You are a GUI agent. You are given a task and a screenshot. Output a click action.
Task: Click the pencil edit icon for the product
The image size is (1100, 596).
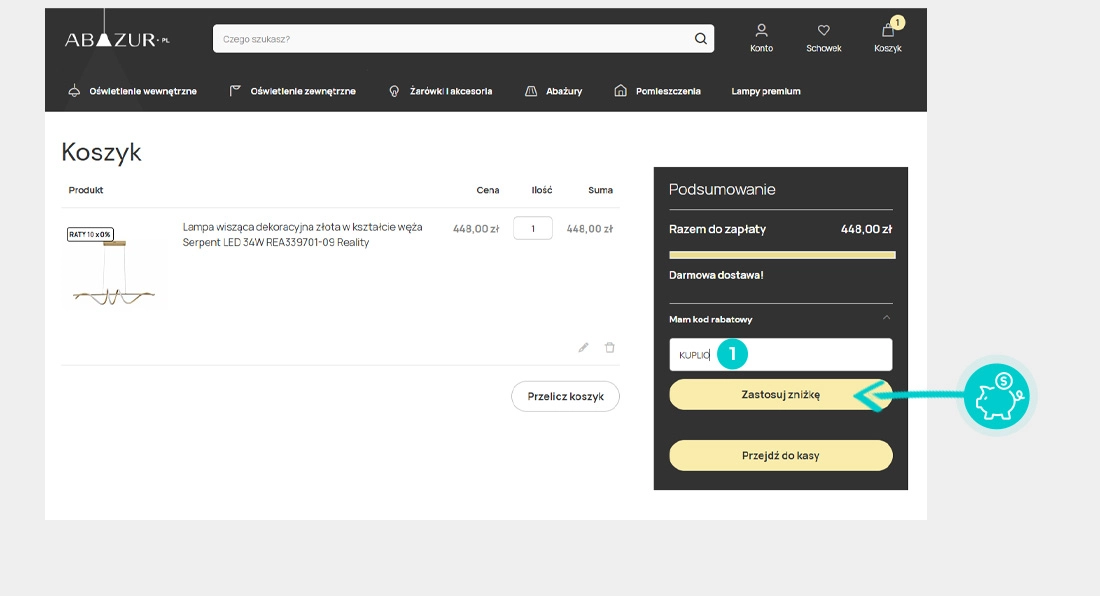[583, 347]
